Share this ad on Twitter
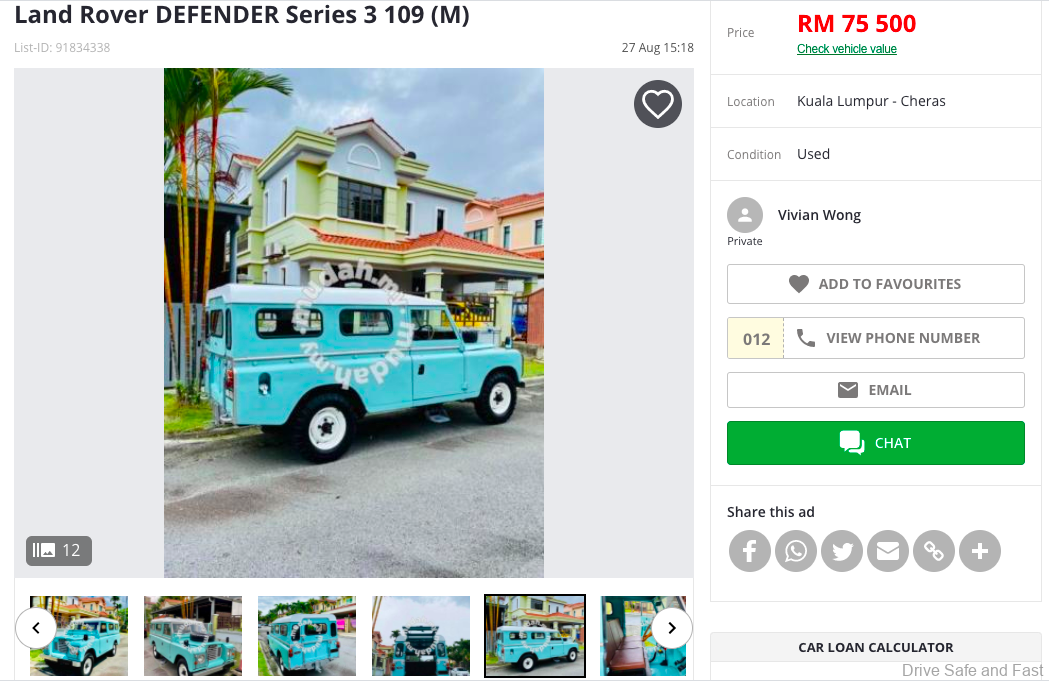The height and width of the screenshot is (681, 1049). [842, 551]
